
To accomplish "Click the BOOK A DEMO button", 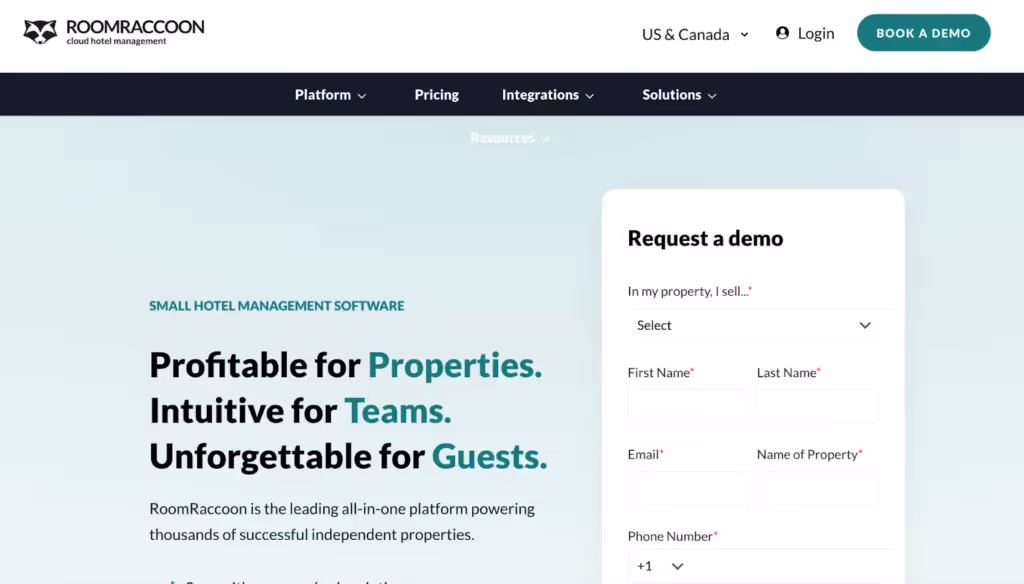I will [x=923, y=32].
